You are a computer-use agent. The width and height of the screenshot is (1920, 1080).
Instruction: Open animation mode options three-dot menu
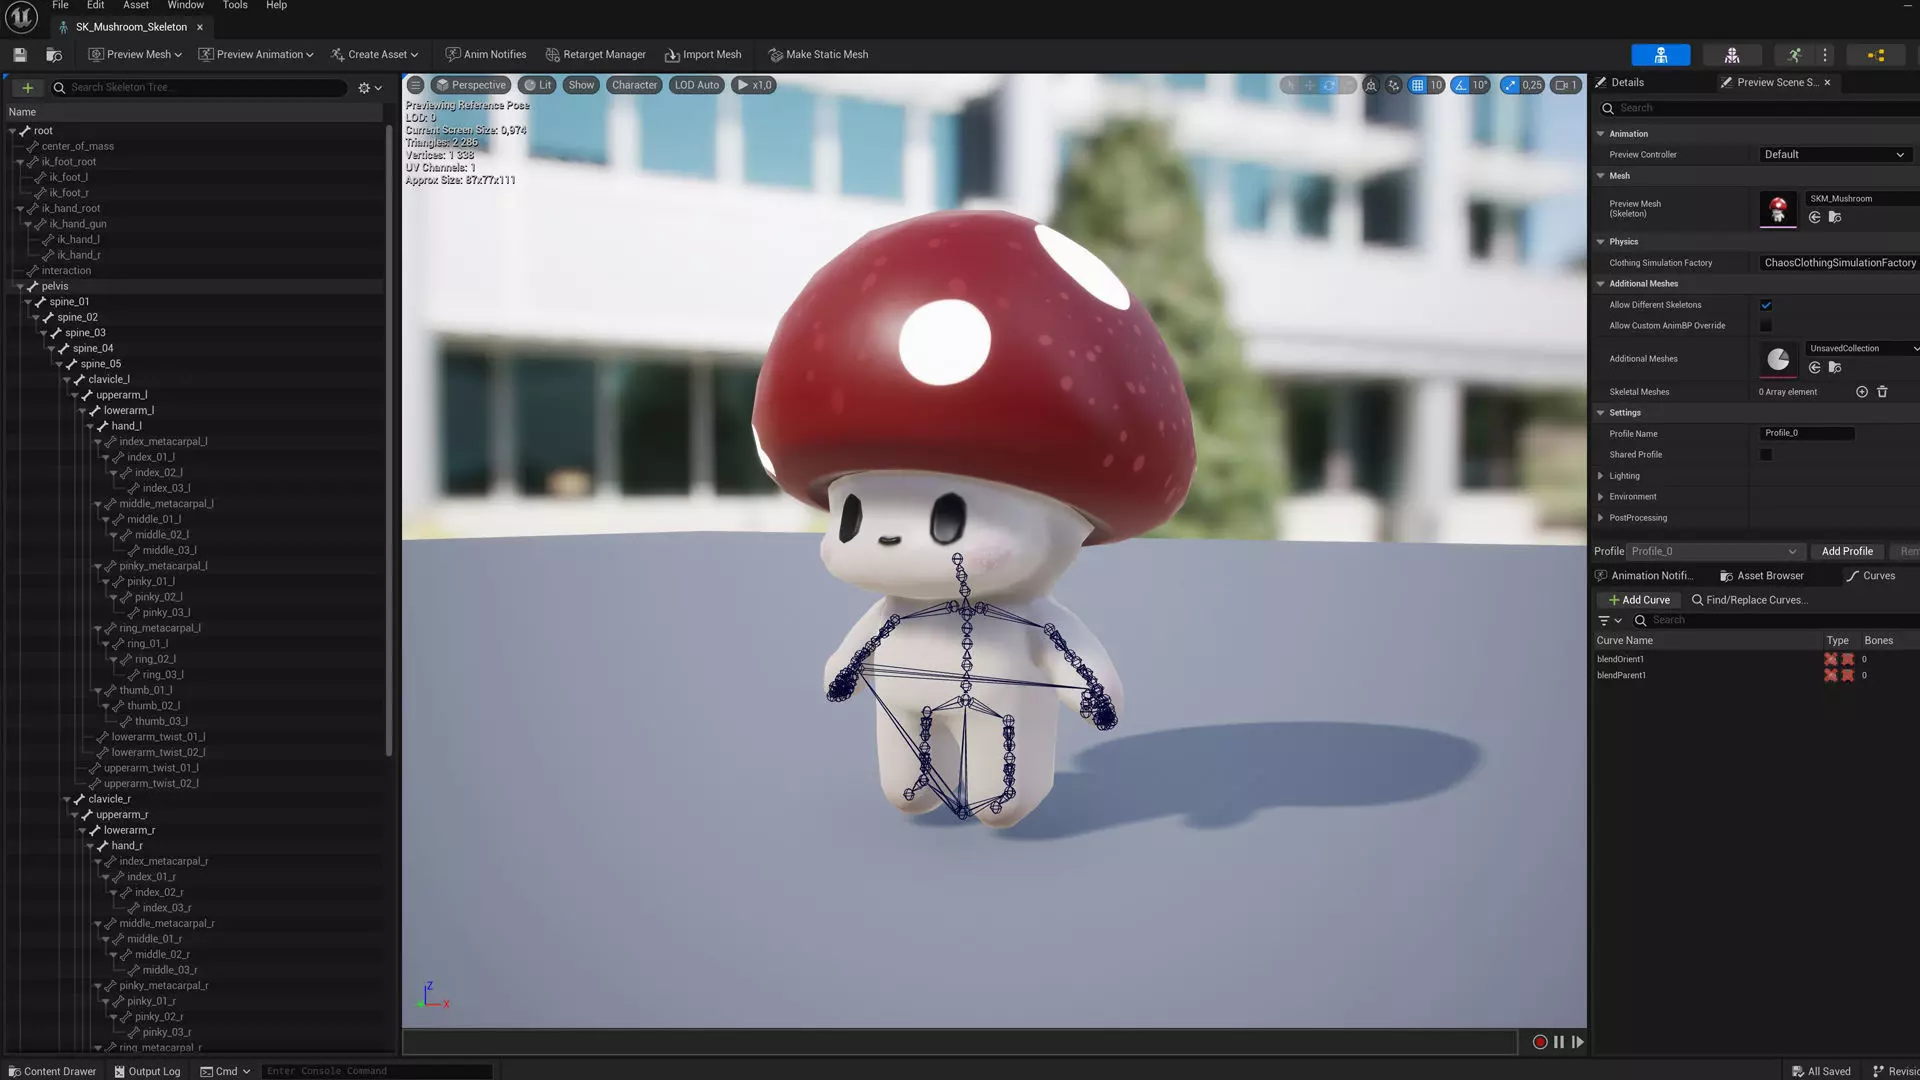pos(1825,55)
